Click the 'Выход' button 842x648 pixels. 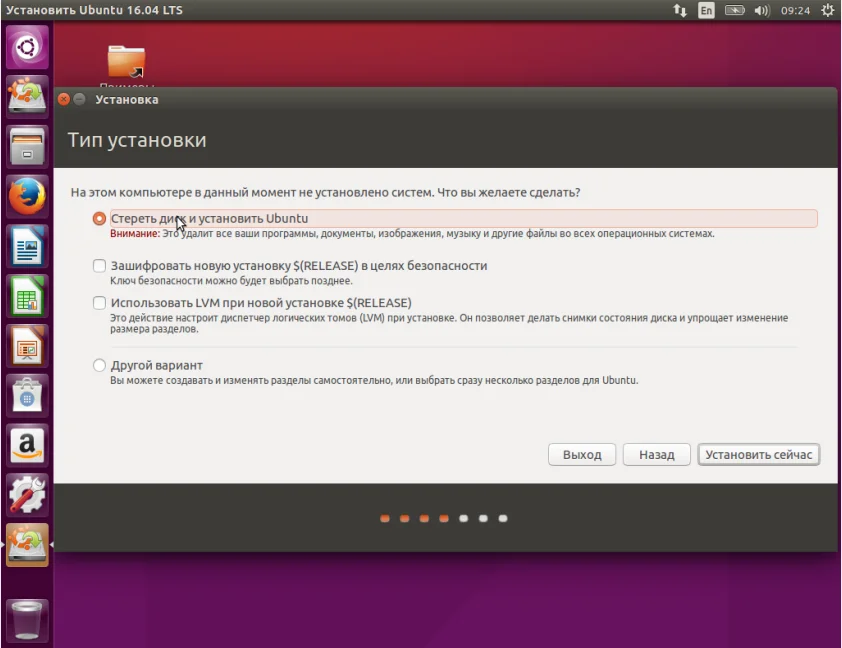click(582, 455)
